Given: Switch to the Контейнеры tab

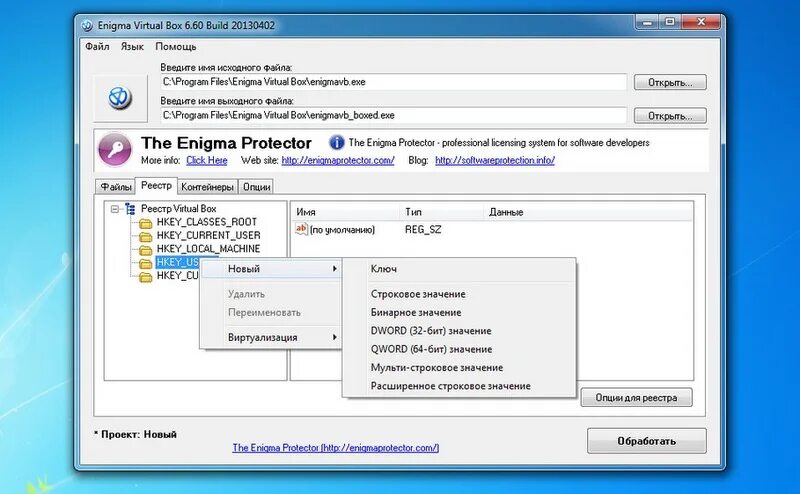Looking at the screenshot, I should [x=207, y=187].
